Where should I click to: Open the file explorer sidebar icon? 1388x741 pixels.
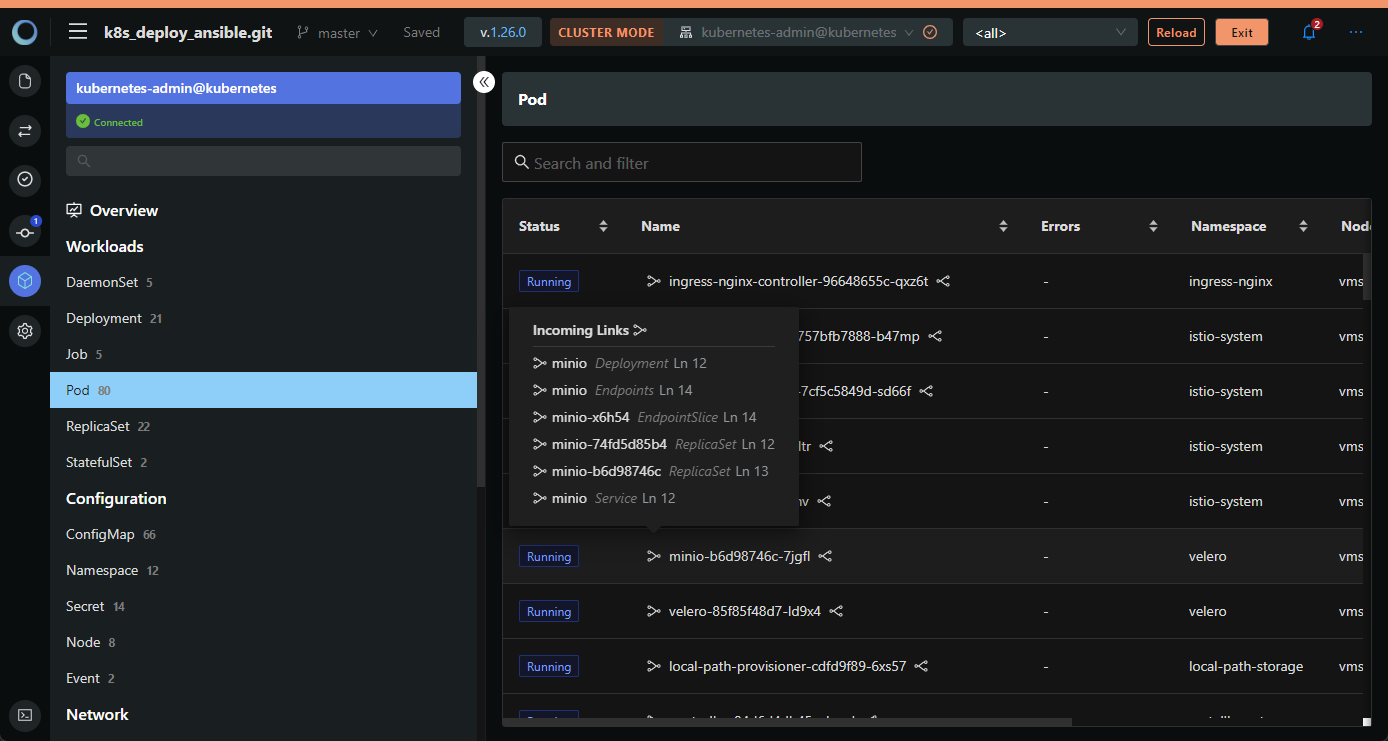tap(25, 81)
